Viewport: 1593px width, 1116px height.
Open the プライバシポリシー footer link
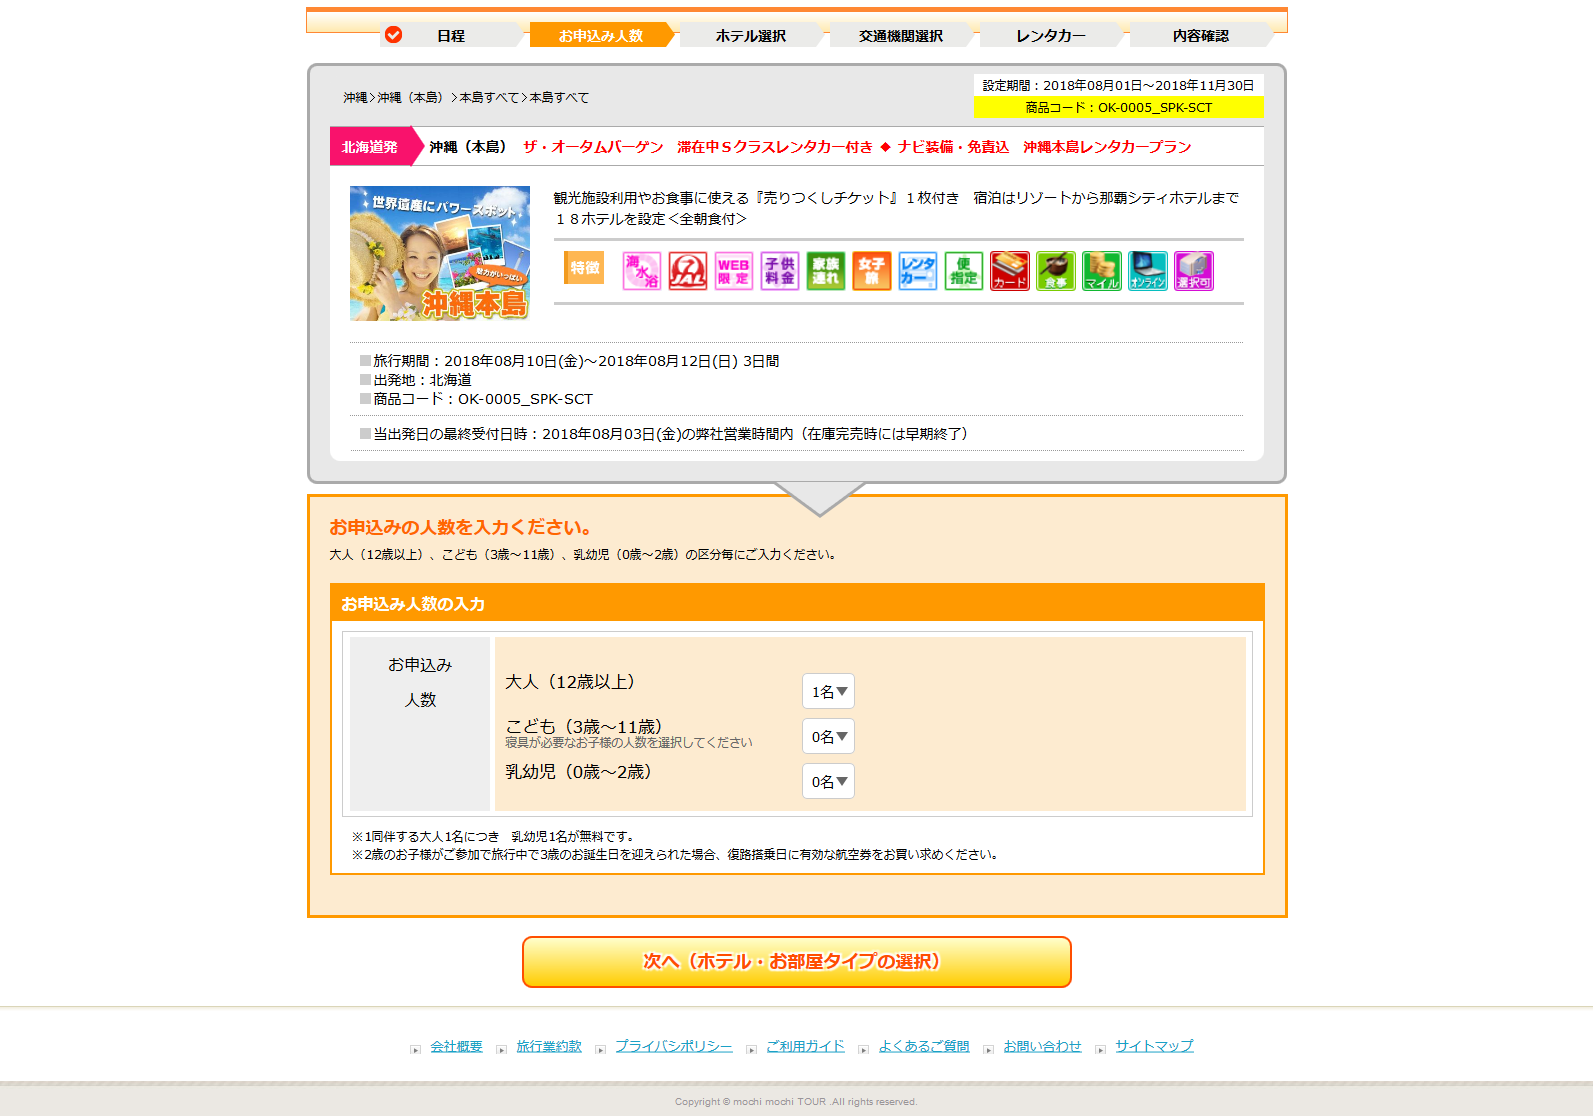tap(674, 1046)
